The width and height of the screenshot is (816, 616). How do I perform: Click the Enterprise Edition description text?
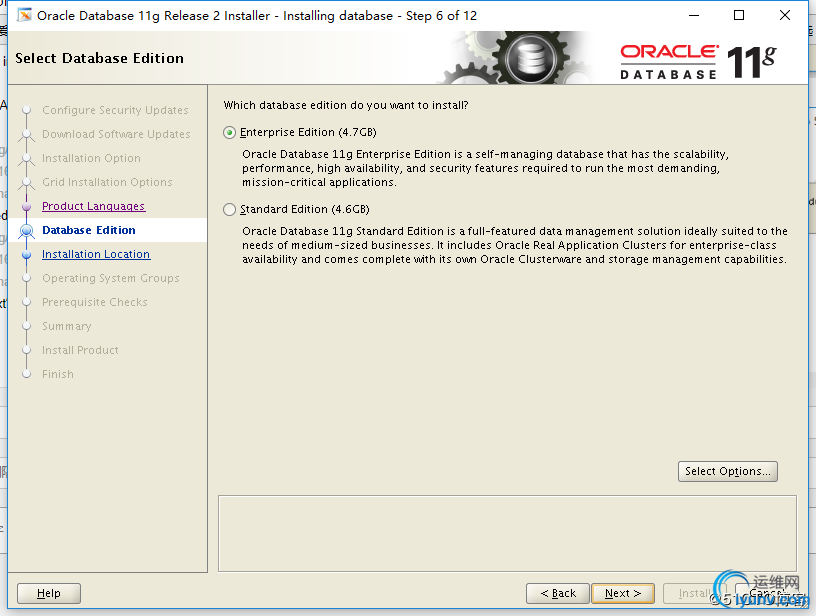point(485,168)
